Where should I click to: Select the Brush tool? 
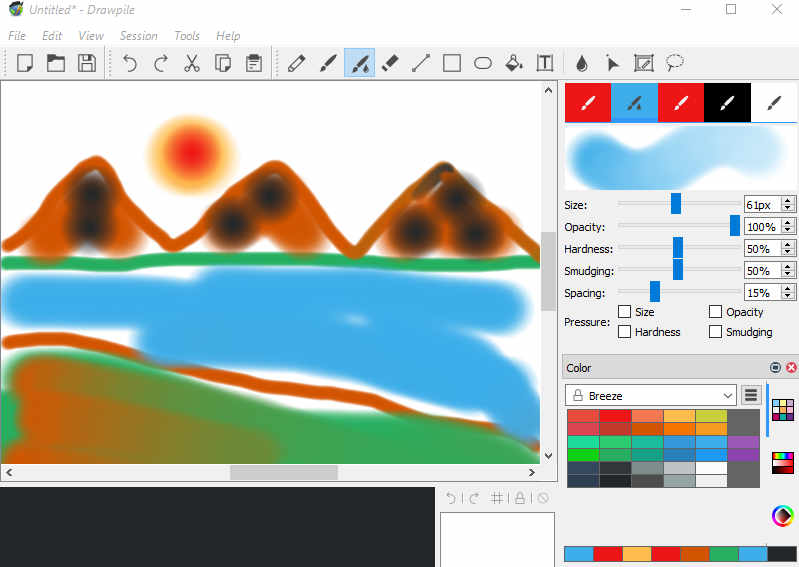click(x=328, y=64)
